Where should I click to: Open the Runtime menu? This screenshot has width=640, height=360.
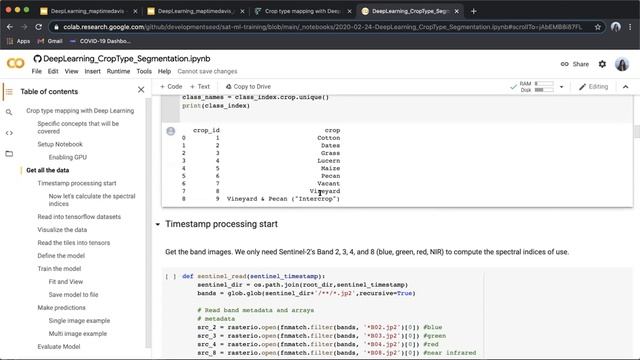[x=118, y=71]
